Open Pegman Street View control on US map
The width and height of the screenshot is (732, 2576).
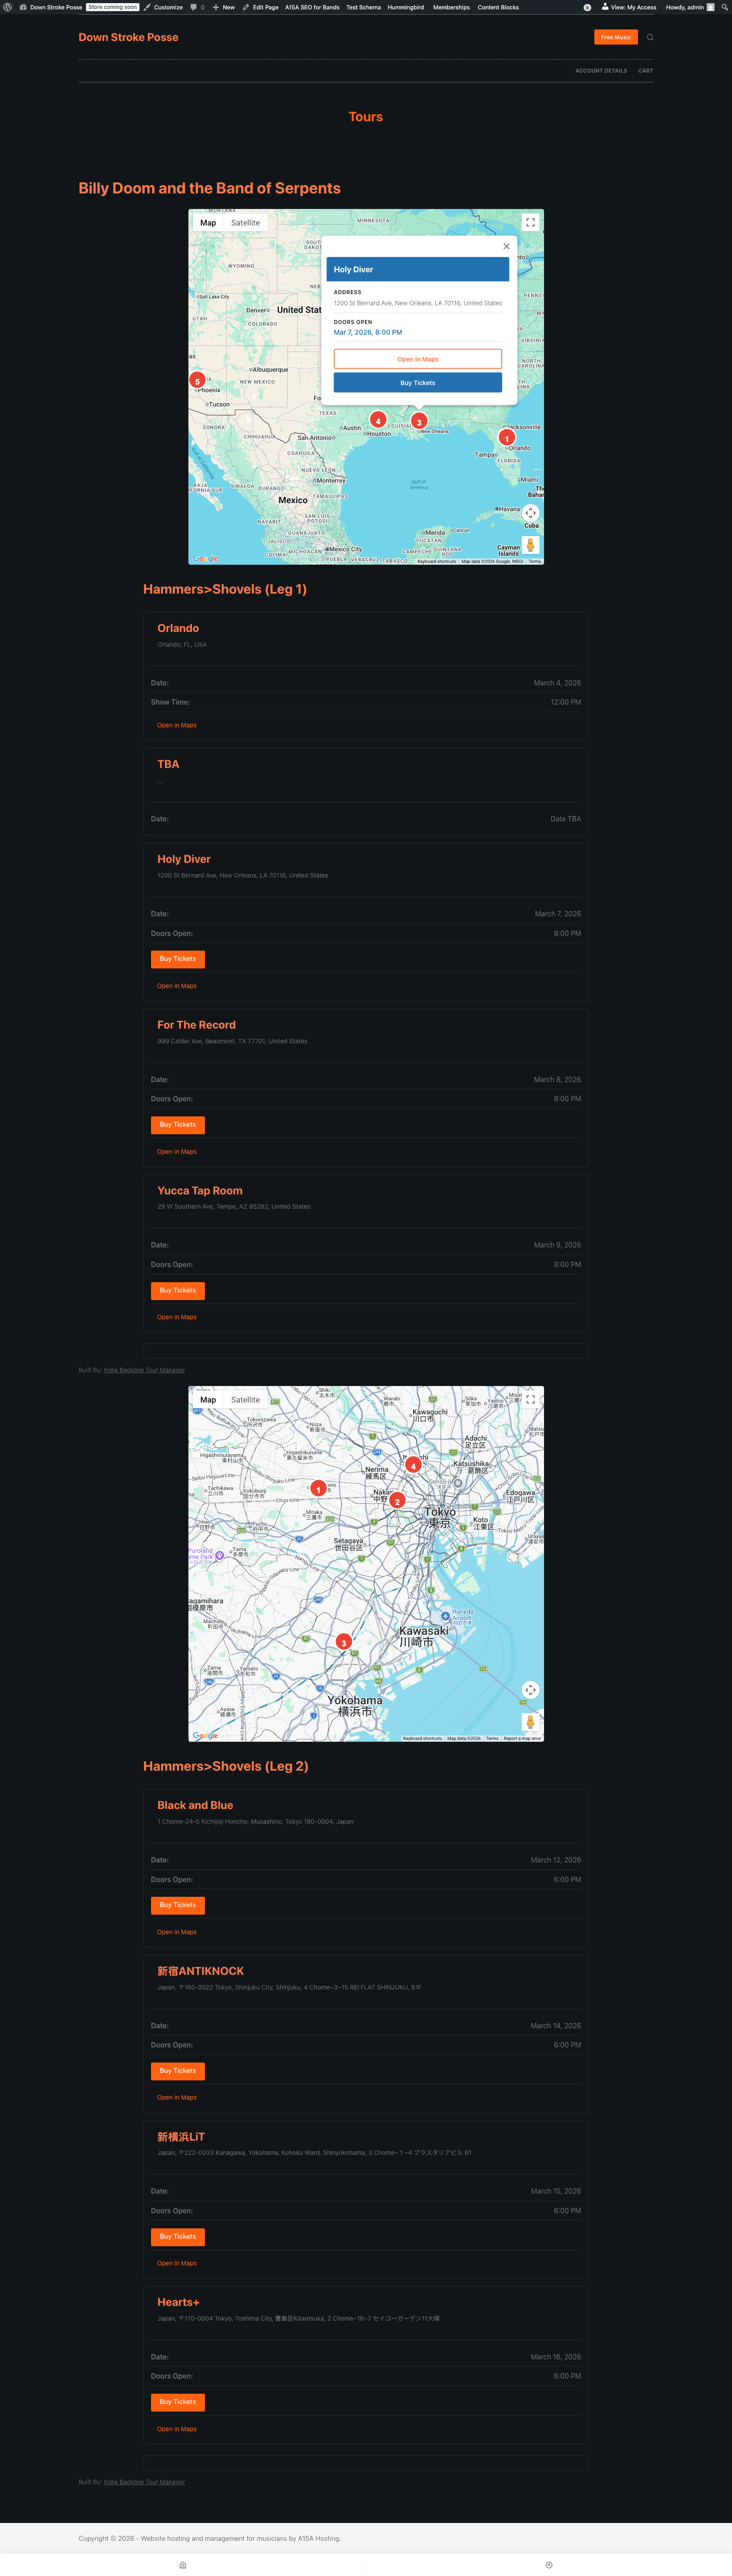[530, 545]
